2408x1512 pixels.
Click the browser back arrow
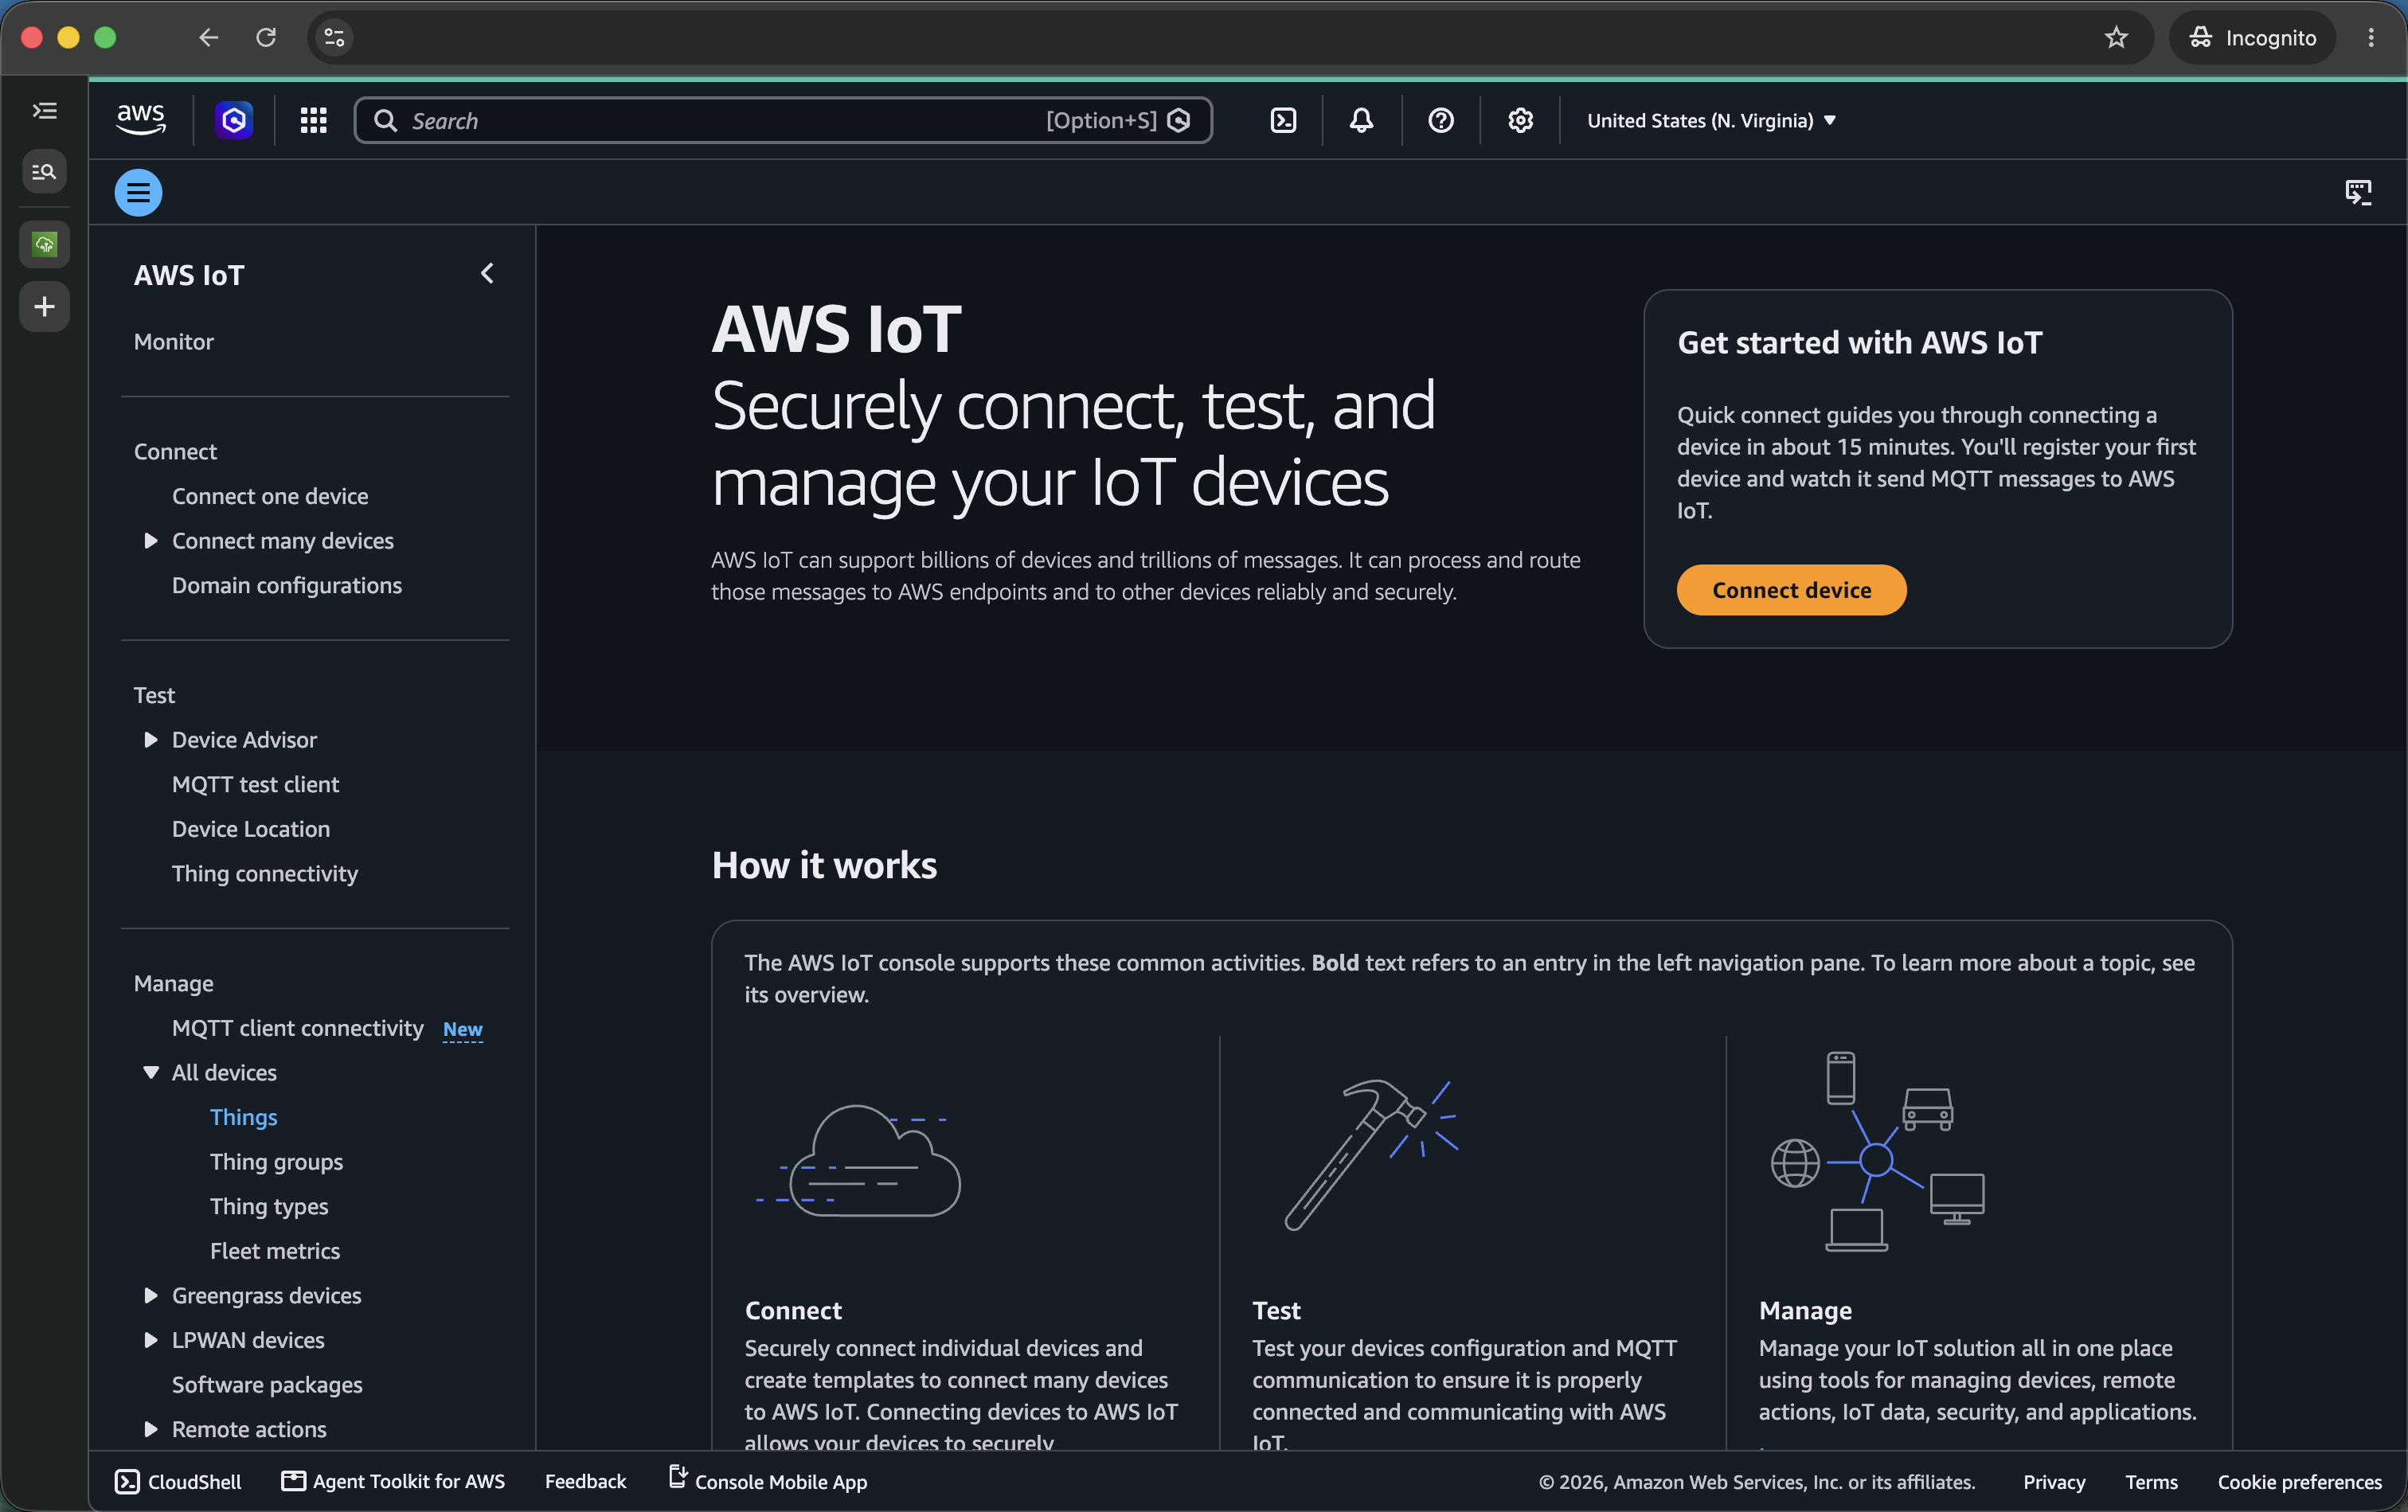coord(208,38)
